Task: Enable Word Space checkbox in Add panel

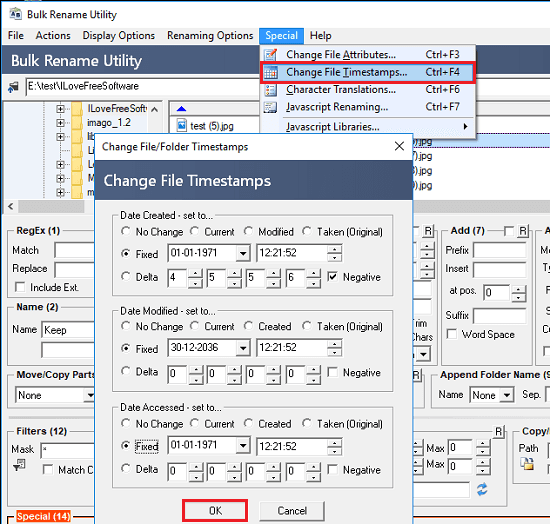Action: 452,334
